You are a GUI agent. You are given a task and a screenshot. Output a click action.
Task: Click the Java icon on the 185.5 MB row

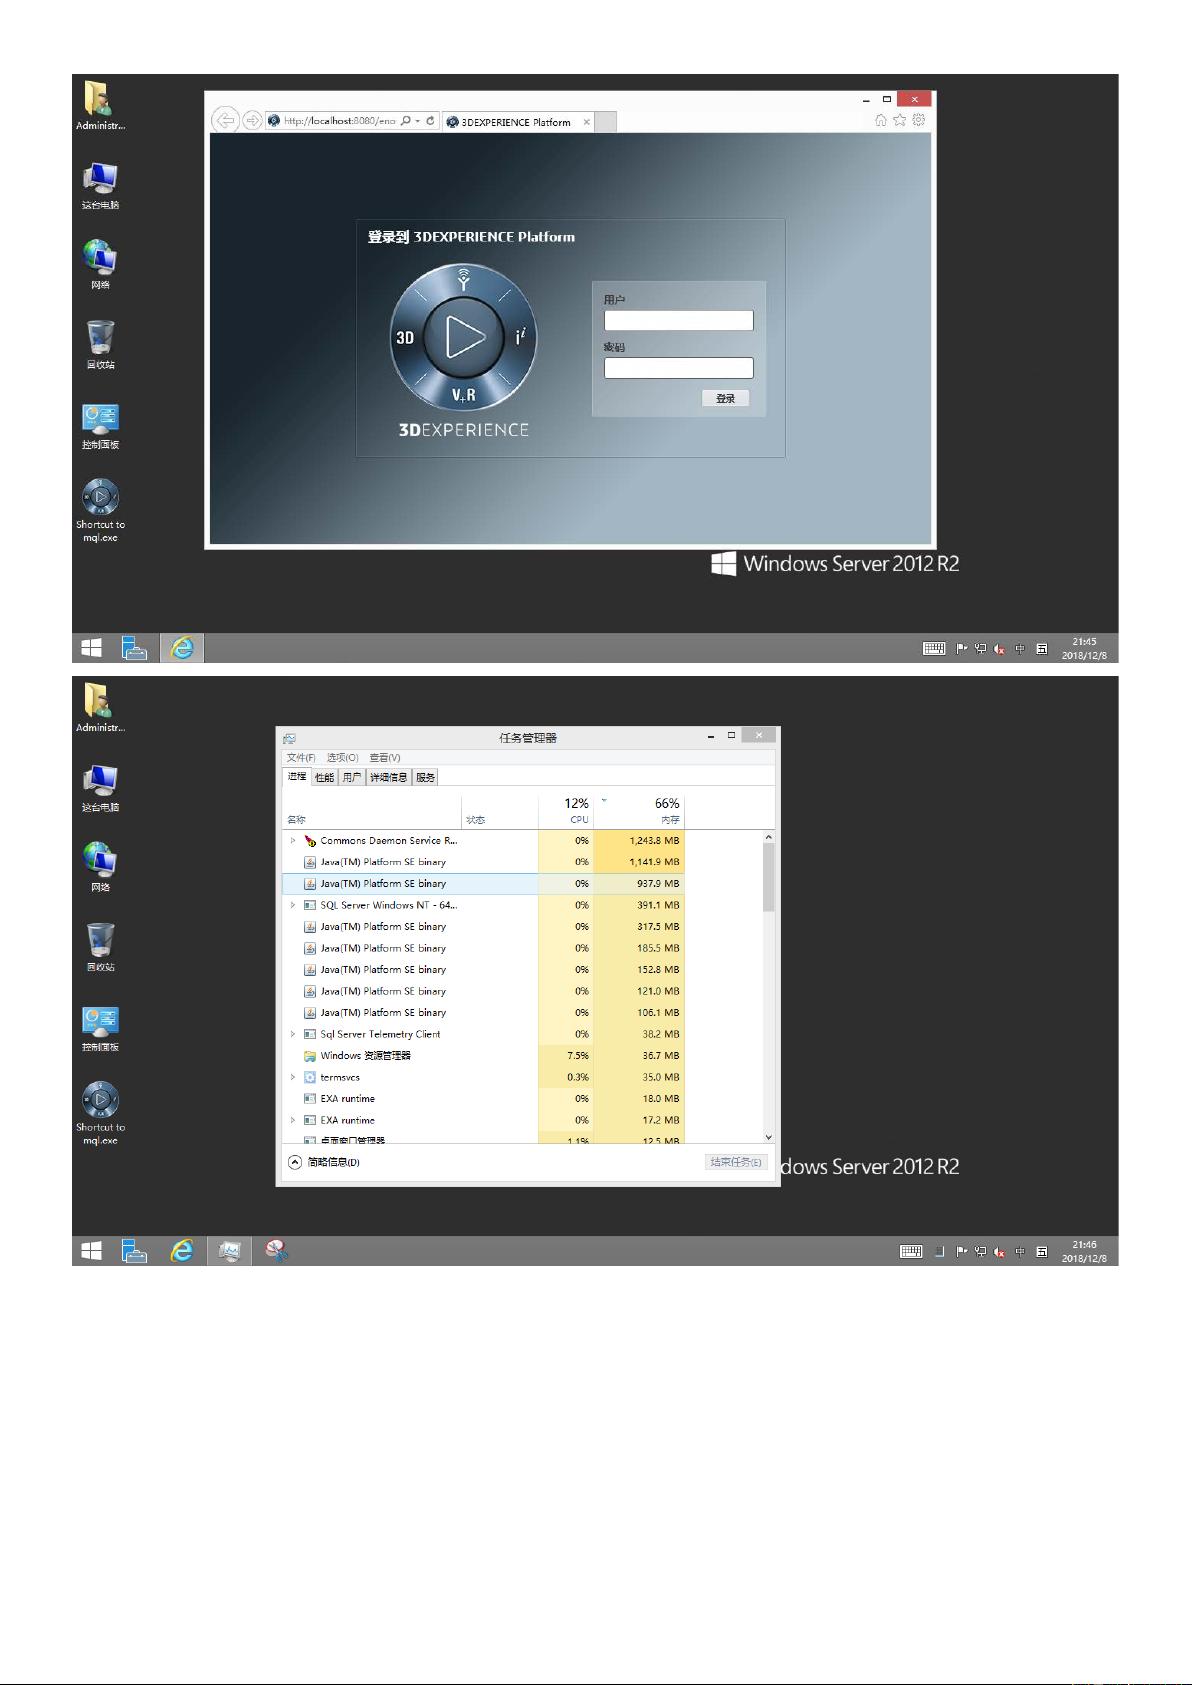point(310,948)
